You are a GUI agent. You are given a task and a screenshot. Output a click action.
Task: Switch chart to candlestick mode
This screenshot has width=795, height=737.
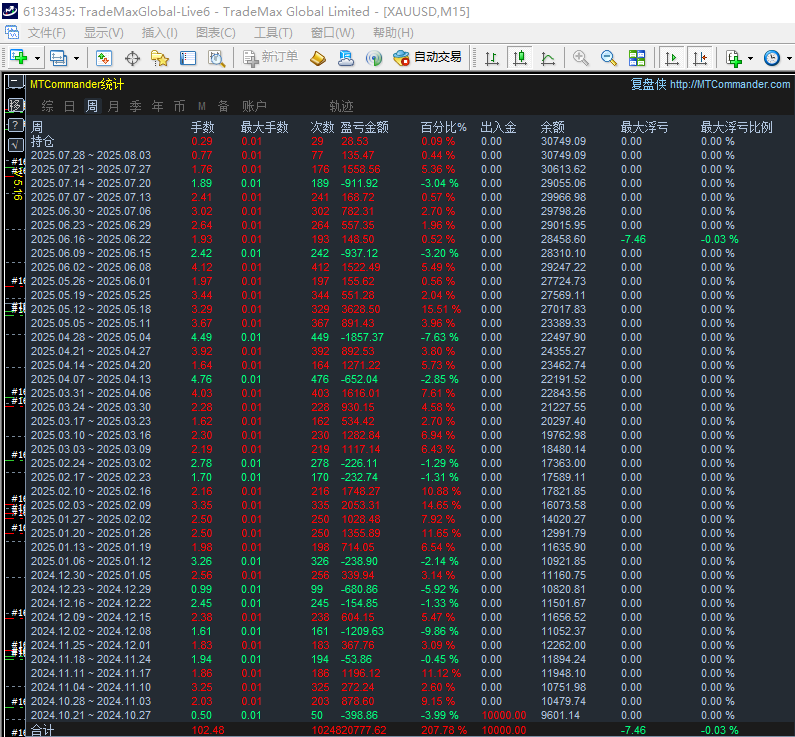click(519, 58)
